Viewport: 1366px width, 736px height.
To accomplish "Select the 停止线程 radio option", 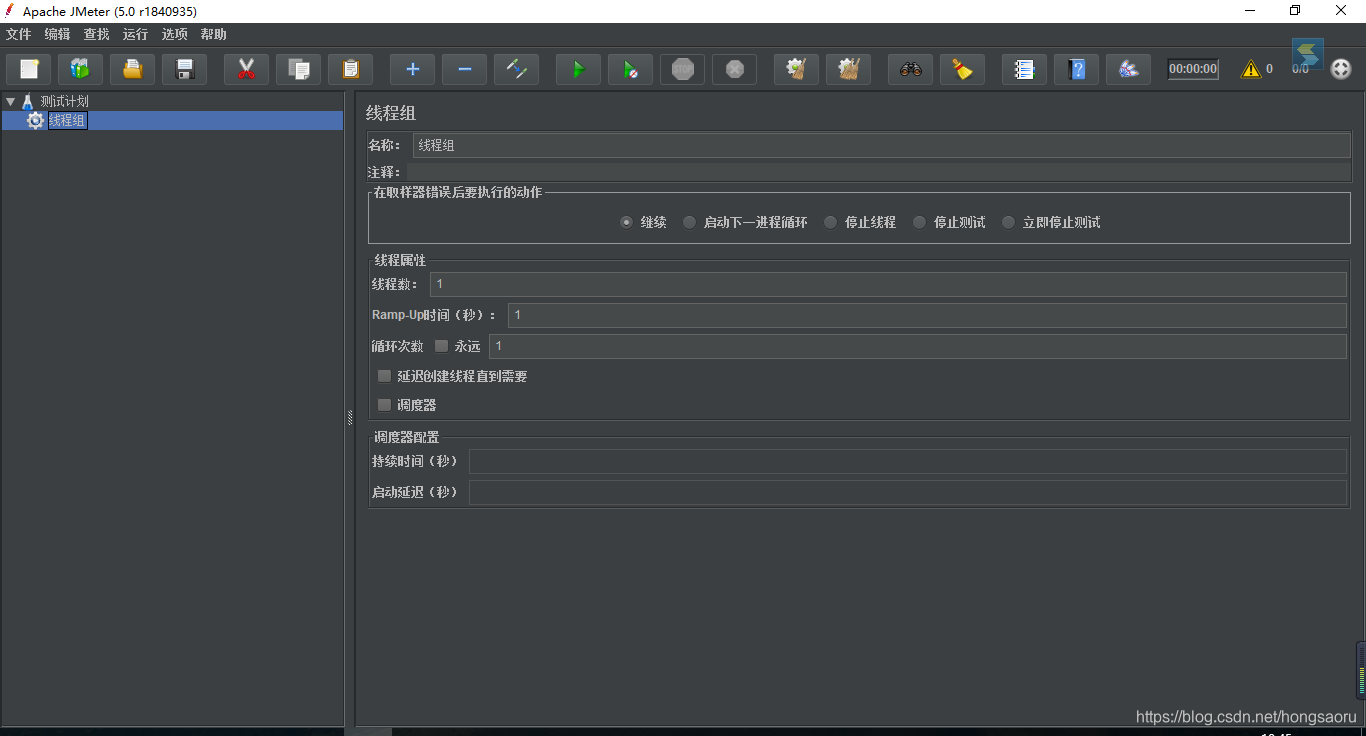I will (x=860, y=222).
